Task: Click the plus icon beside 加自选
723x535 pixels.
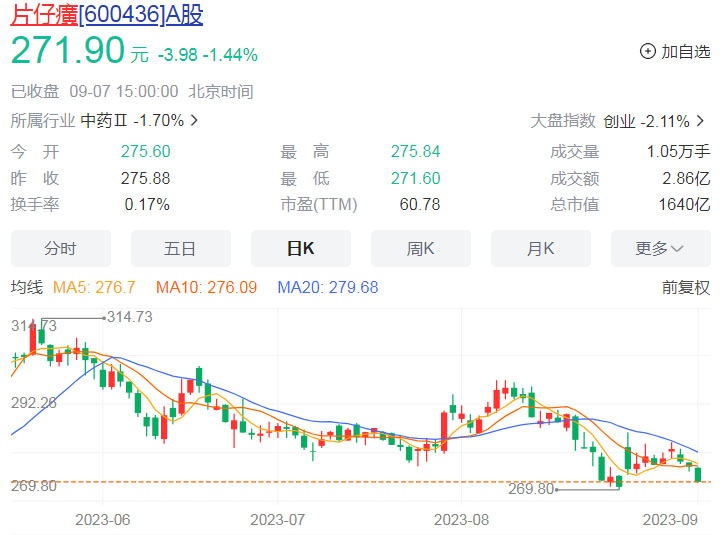Action: 647,51
